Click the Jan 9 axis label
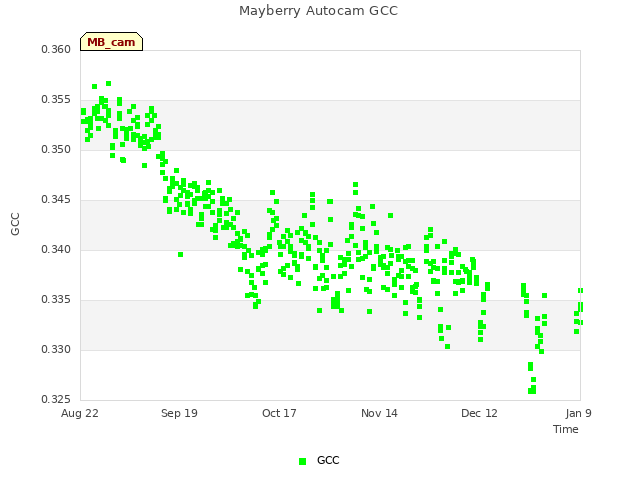Screen dimensions: 640x480 (578, 413)
